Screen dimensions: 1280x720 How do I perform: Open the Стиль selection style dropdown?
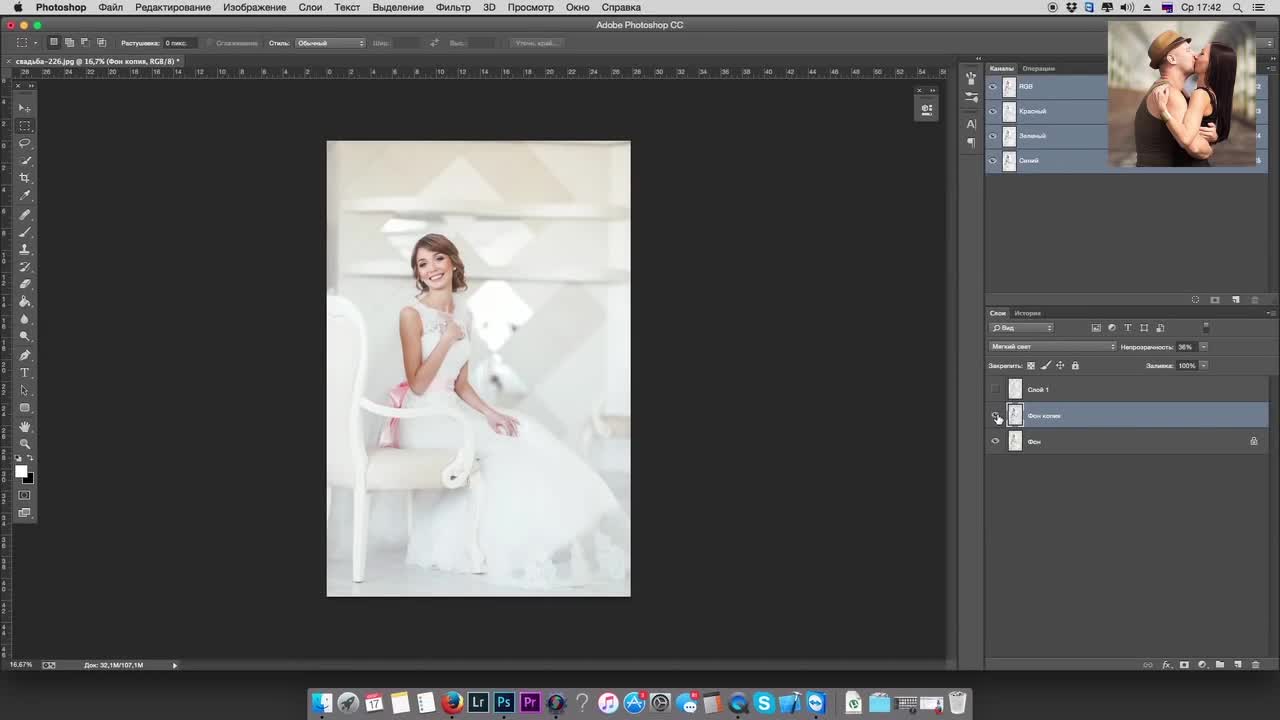click(331, 43)
